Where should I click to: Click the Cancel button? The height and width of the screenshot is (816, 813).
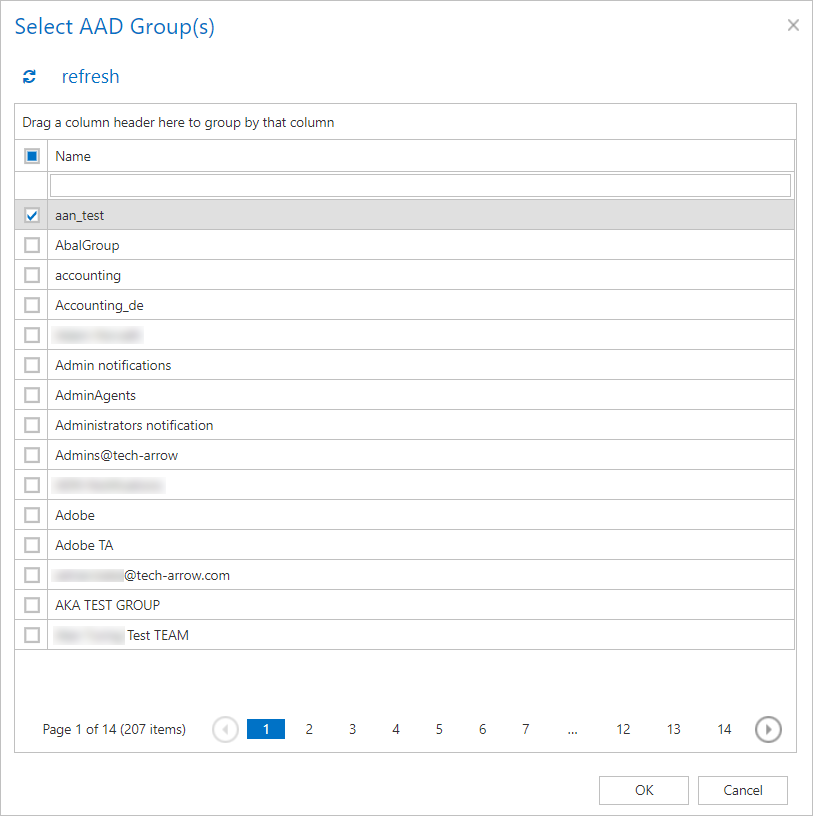[x=742, y=790]
